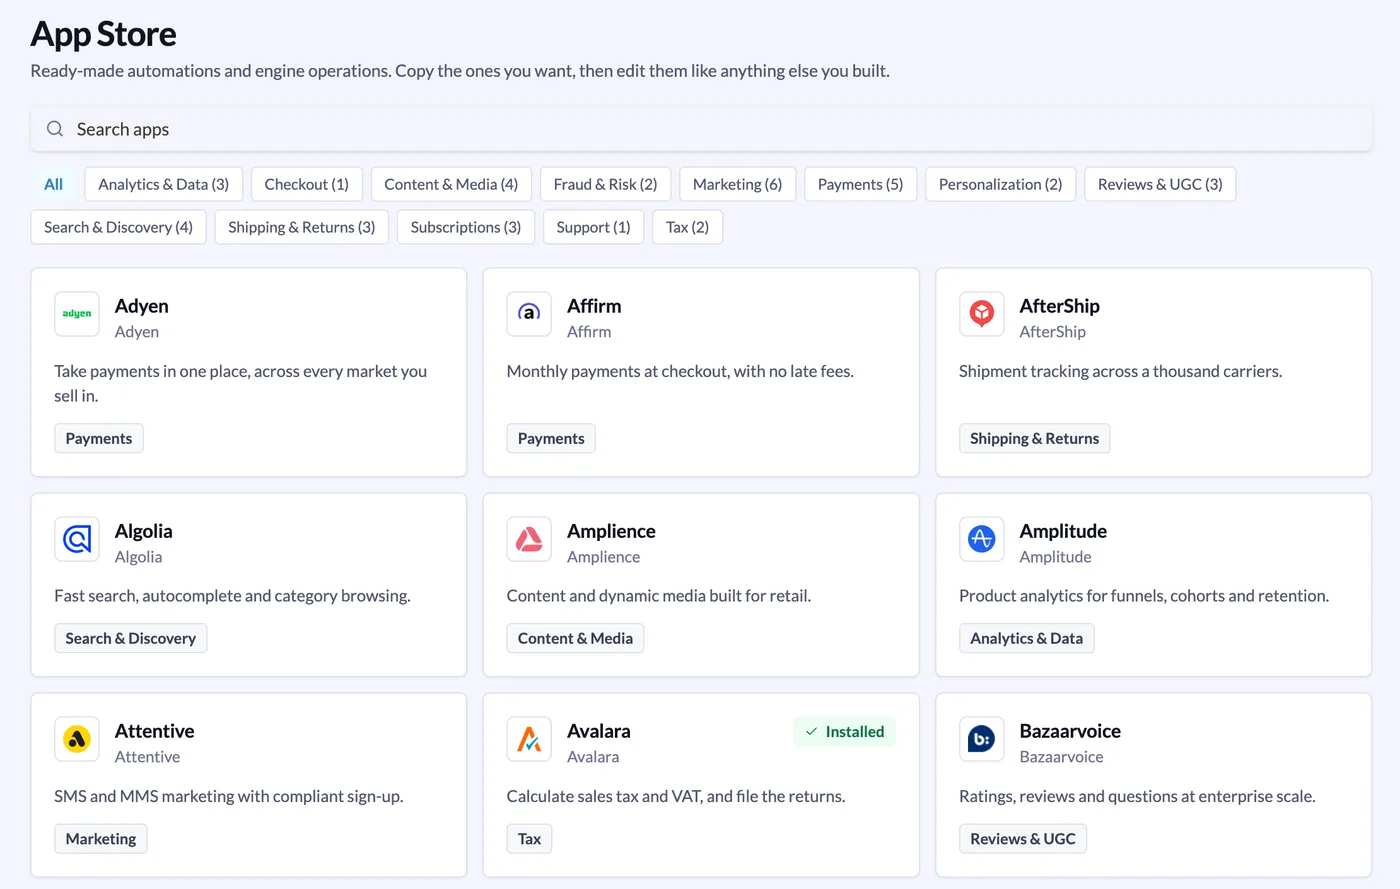Click the AfterShip app logo icon
The width and height of the screenshot is (1400, 889).
tap(982, 314)
